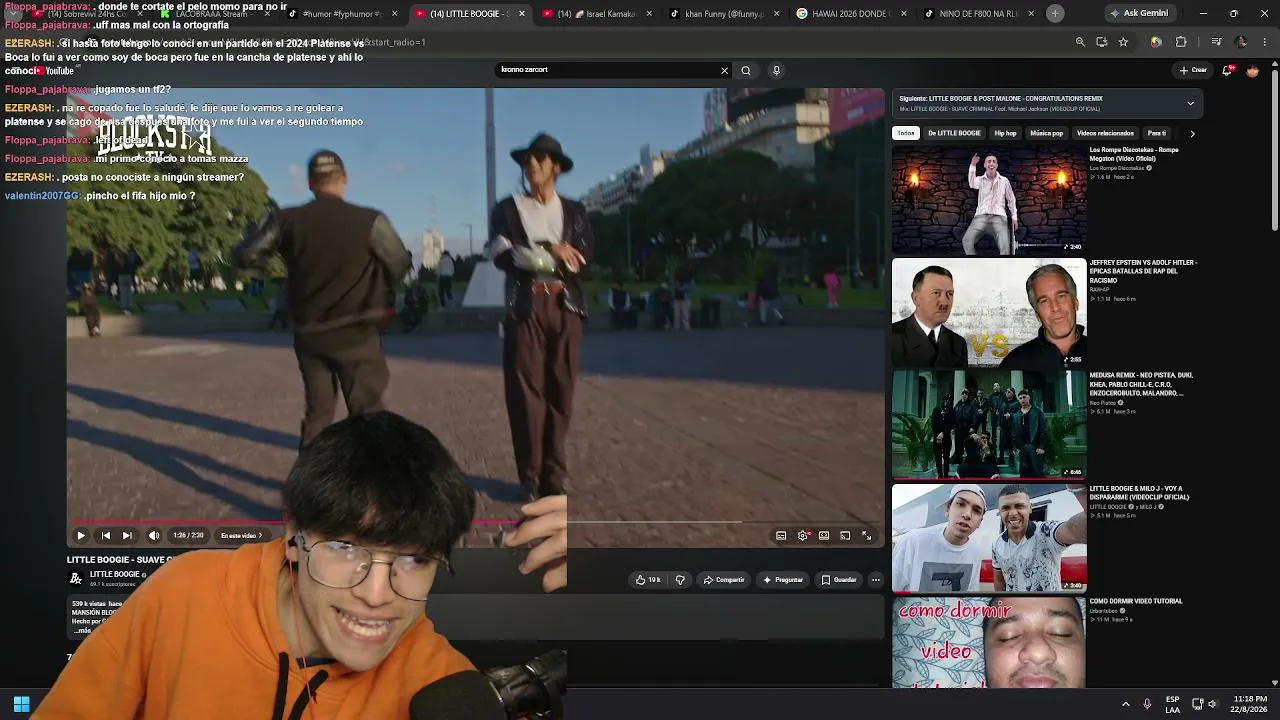Mute the video player volume

pyautogui.click(x=154, y=536)
